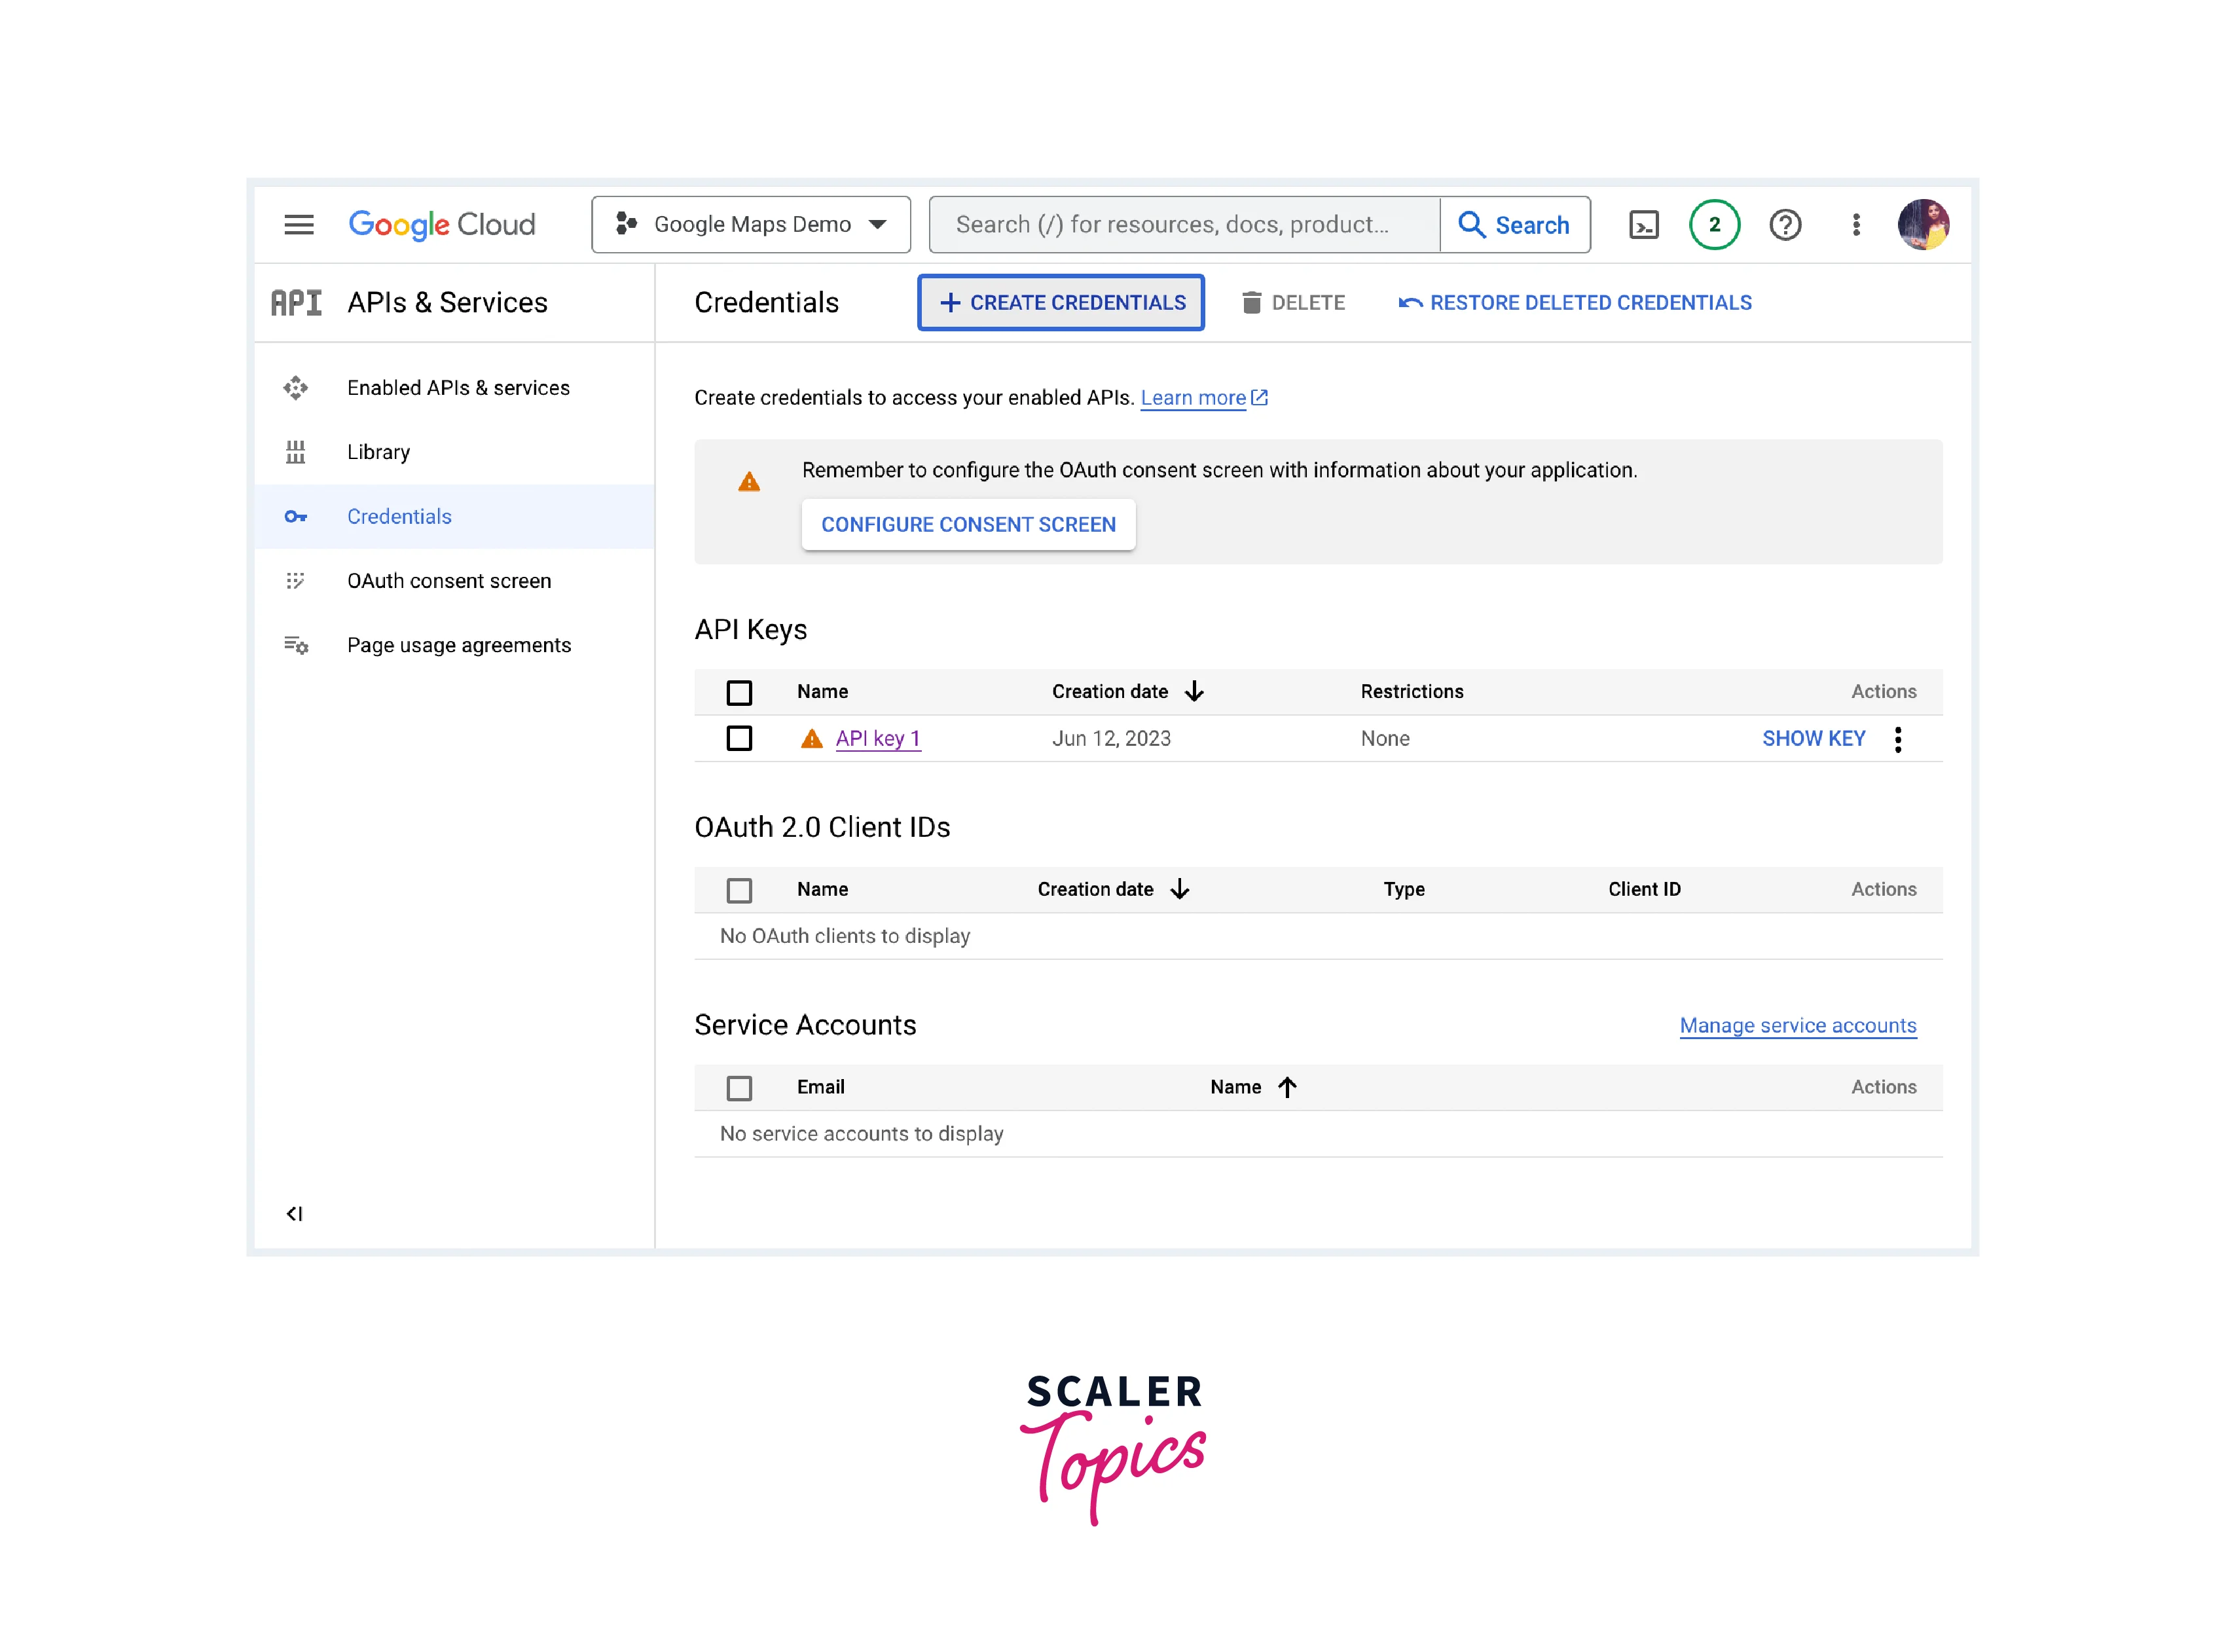Open notifications badge showing 2
This screenshot has width=2226, height=1652.
click(1714, 225)
